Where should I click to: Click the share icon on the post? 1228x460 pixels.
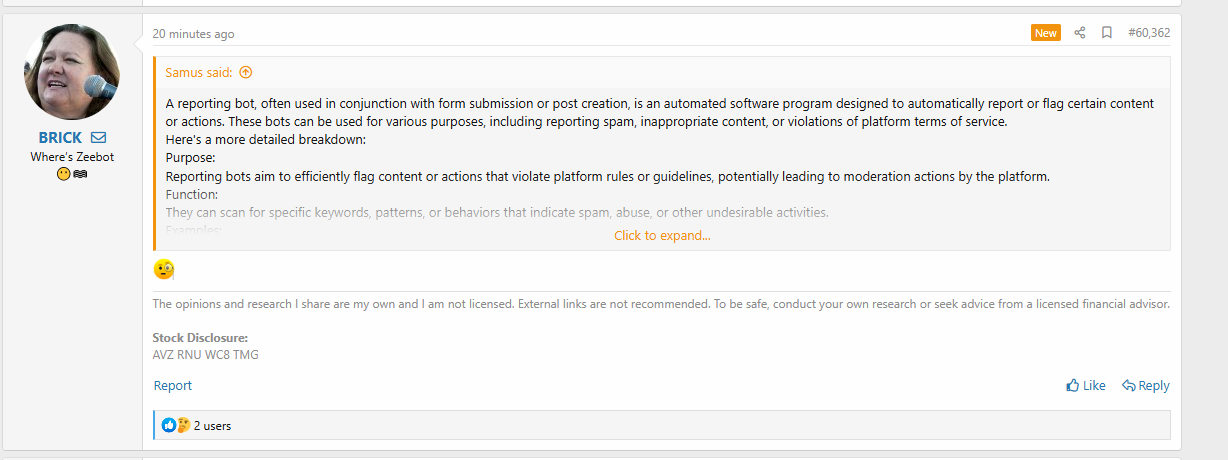point(1080,33)
